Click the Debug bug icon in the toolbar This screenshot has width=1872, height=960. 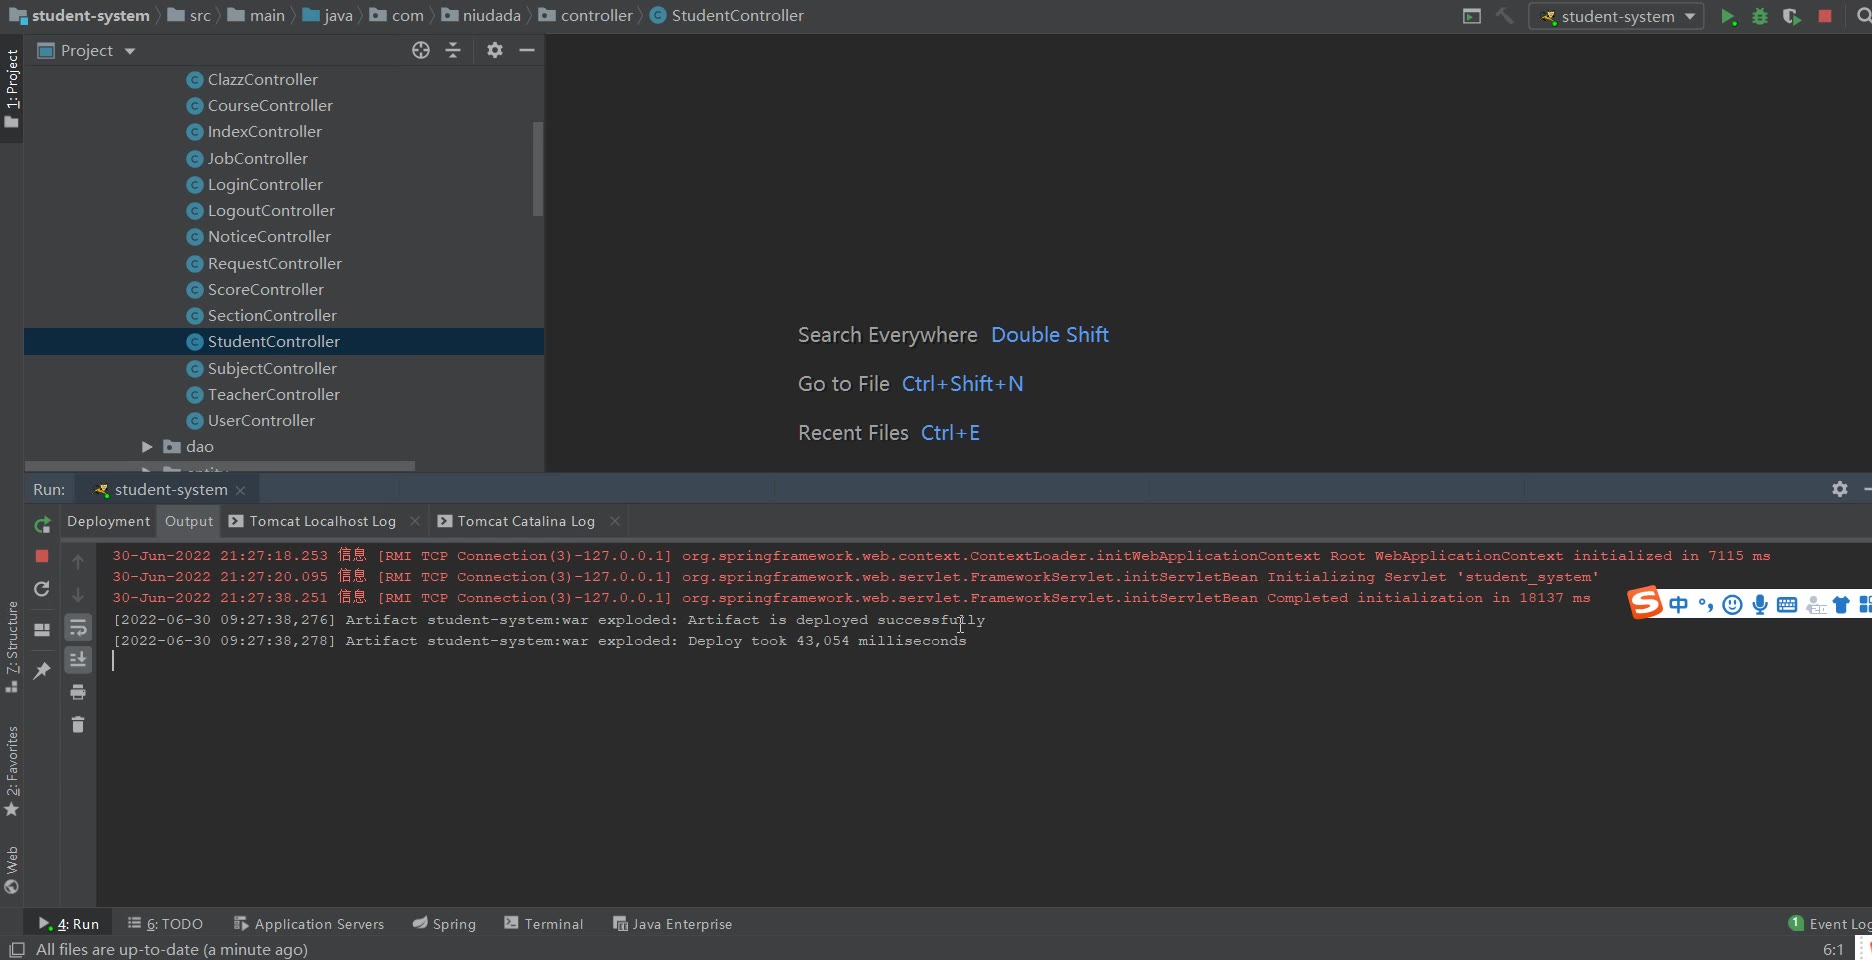coord(1759,17)
